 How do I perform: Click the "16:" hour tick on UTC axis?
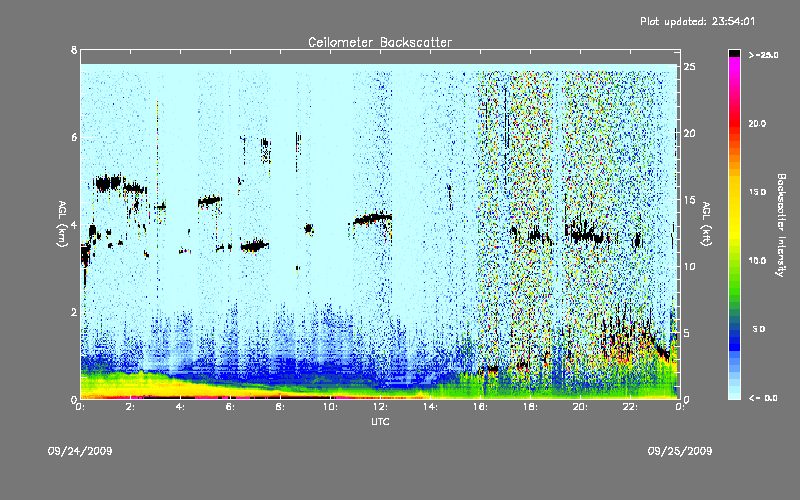coord(481,407)
